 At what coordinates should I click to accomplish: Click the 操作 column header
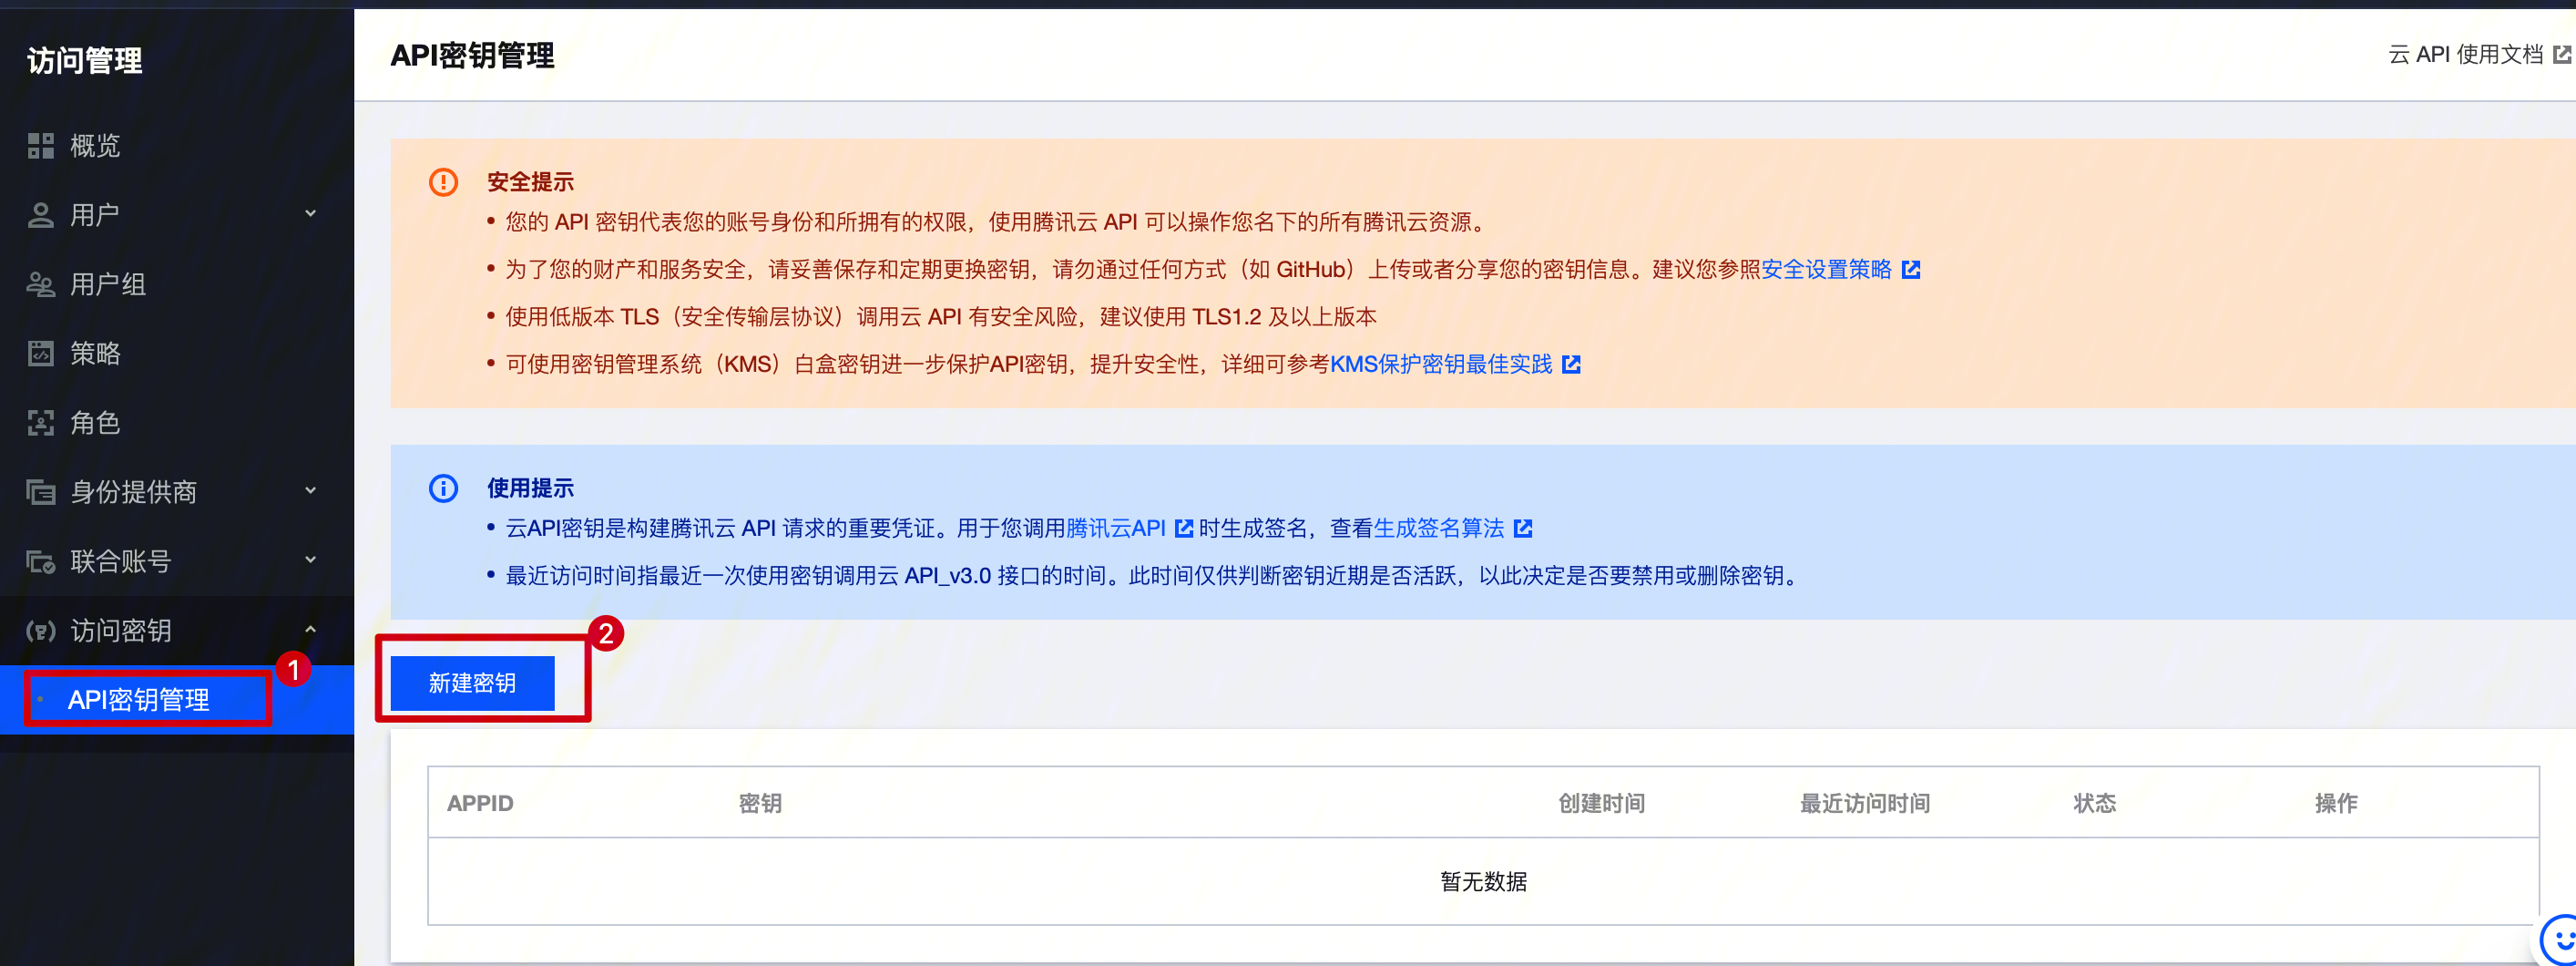click(x=2336, y=804)
